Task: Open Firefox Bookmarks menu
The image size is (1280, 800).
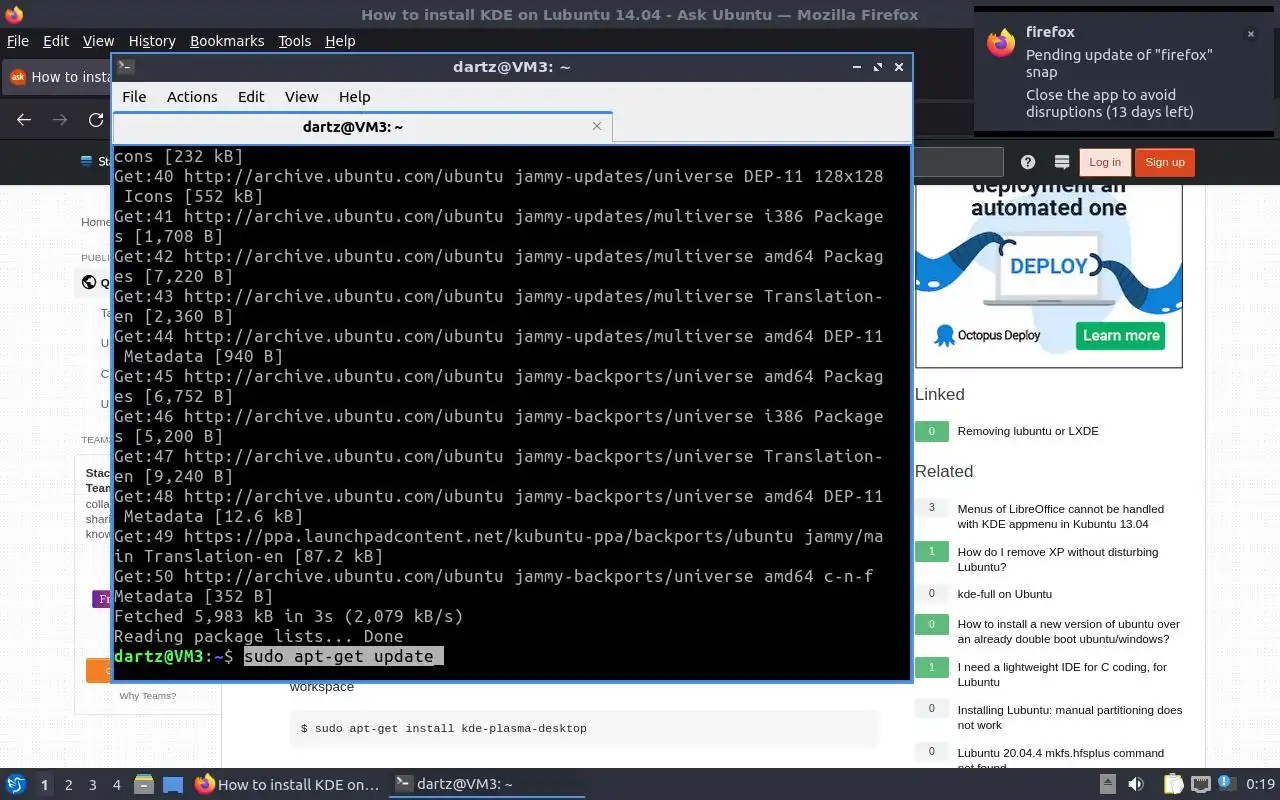Action: 227,41
